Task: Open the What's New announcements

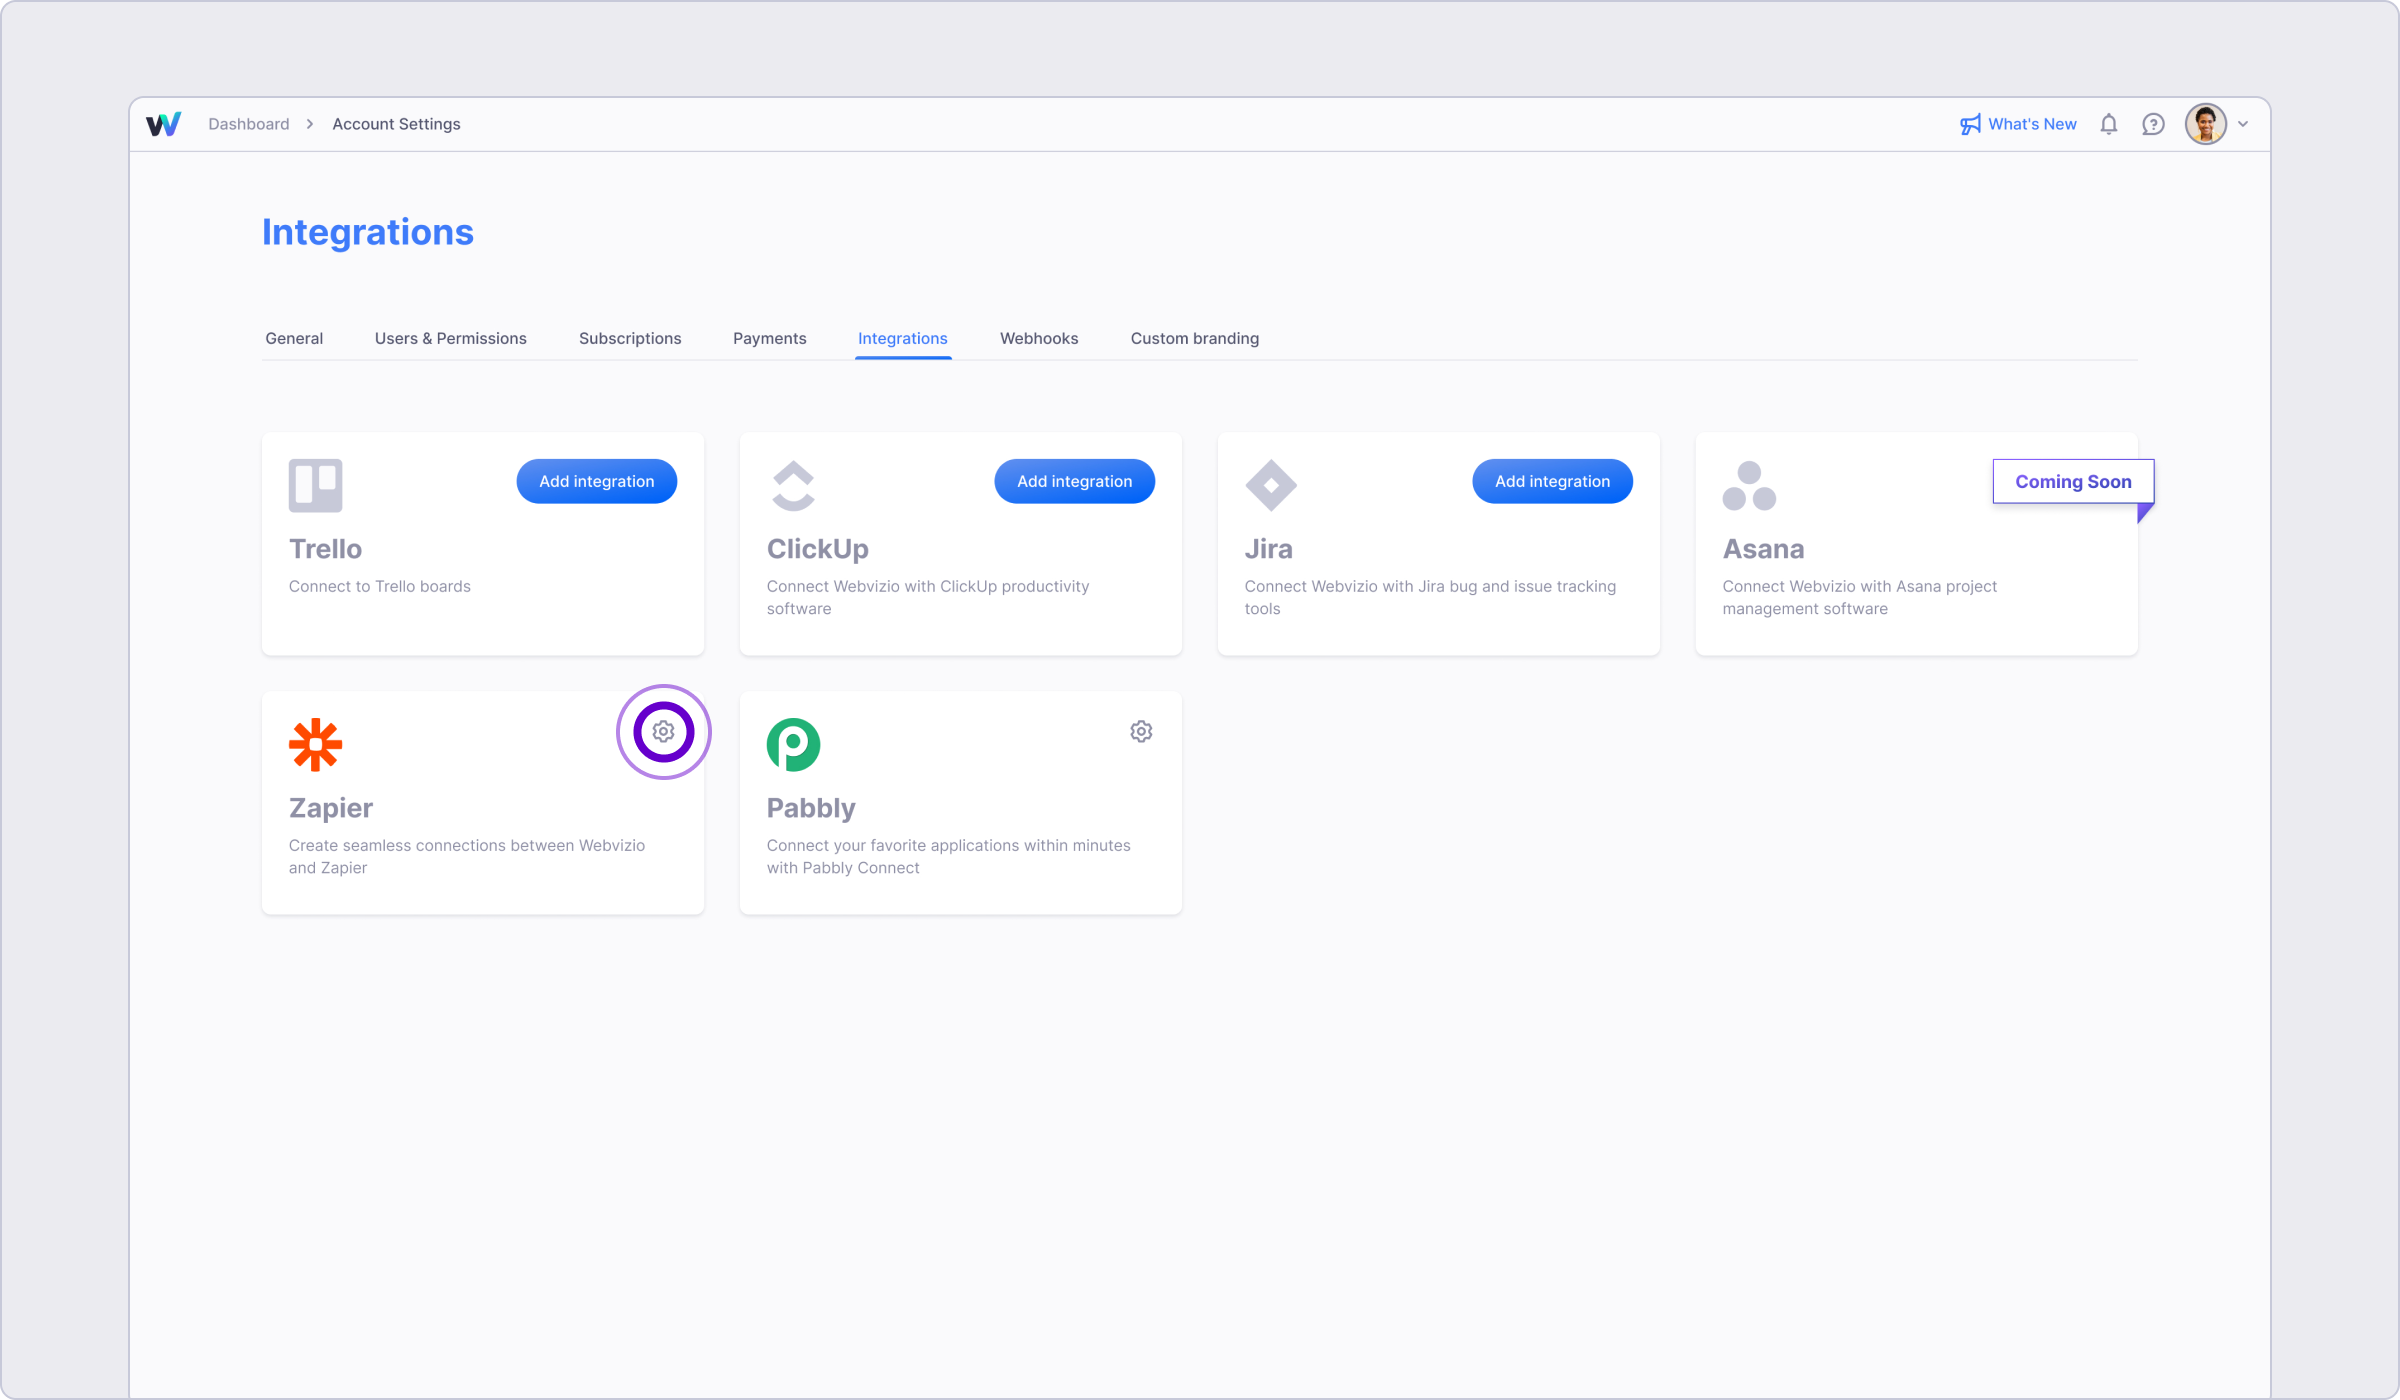Action: [x=2018, y=124]
